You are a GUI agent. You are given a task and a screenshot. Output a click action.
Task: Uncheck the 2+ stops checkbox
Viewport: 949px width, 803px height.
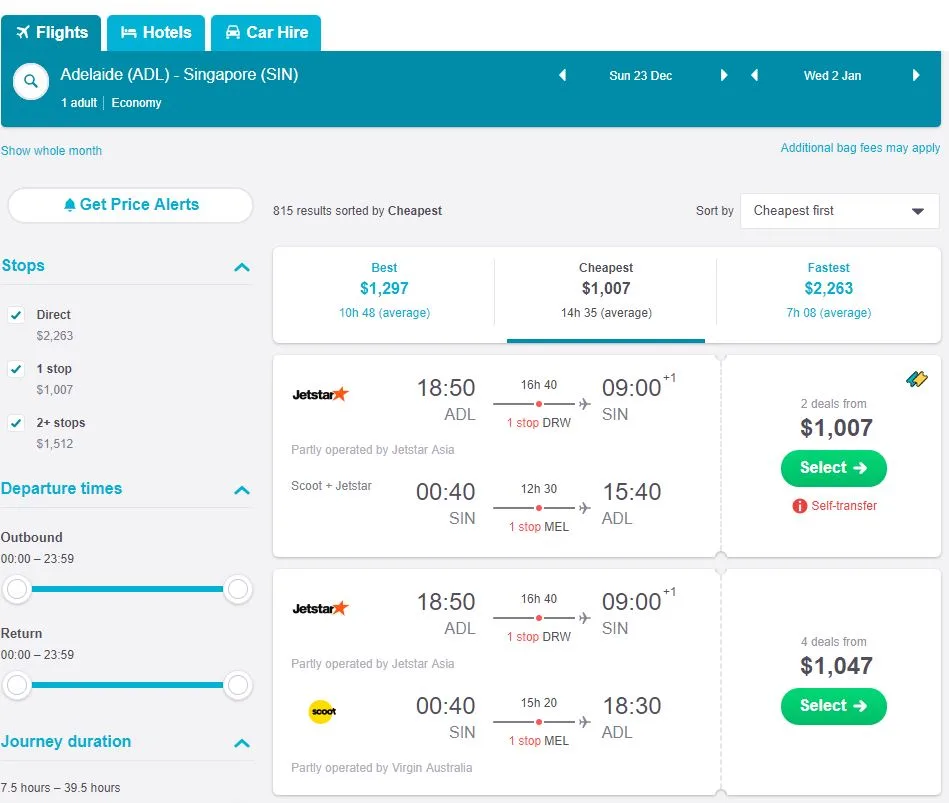click(16, 423)
